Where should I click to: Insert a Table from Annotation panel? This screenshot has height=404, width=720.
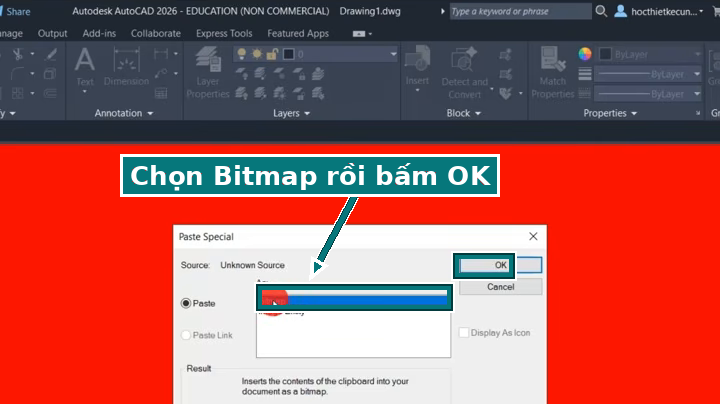(x=161, y=93)
